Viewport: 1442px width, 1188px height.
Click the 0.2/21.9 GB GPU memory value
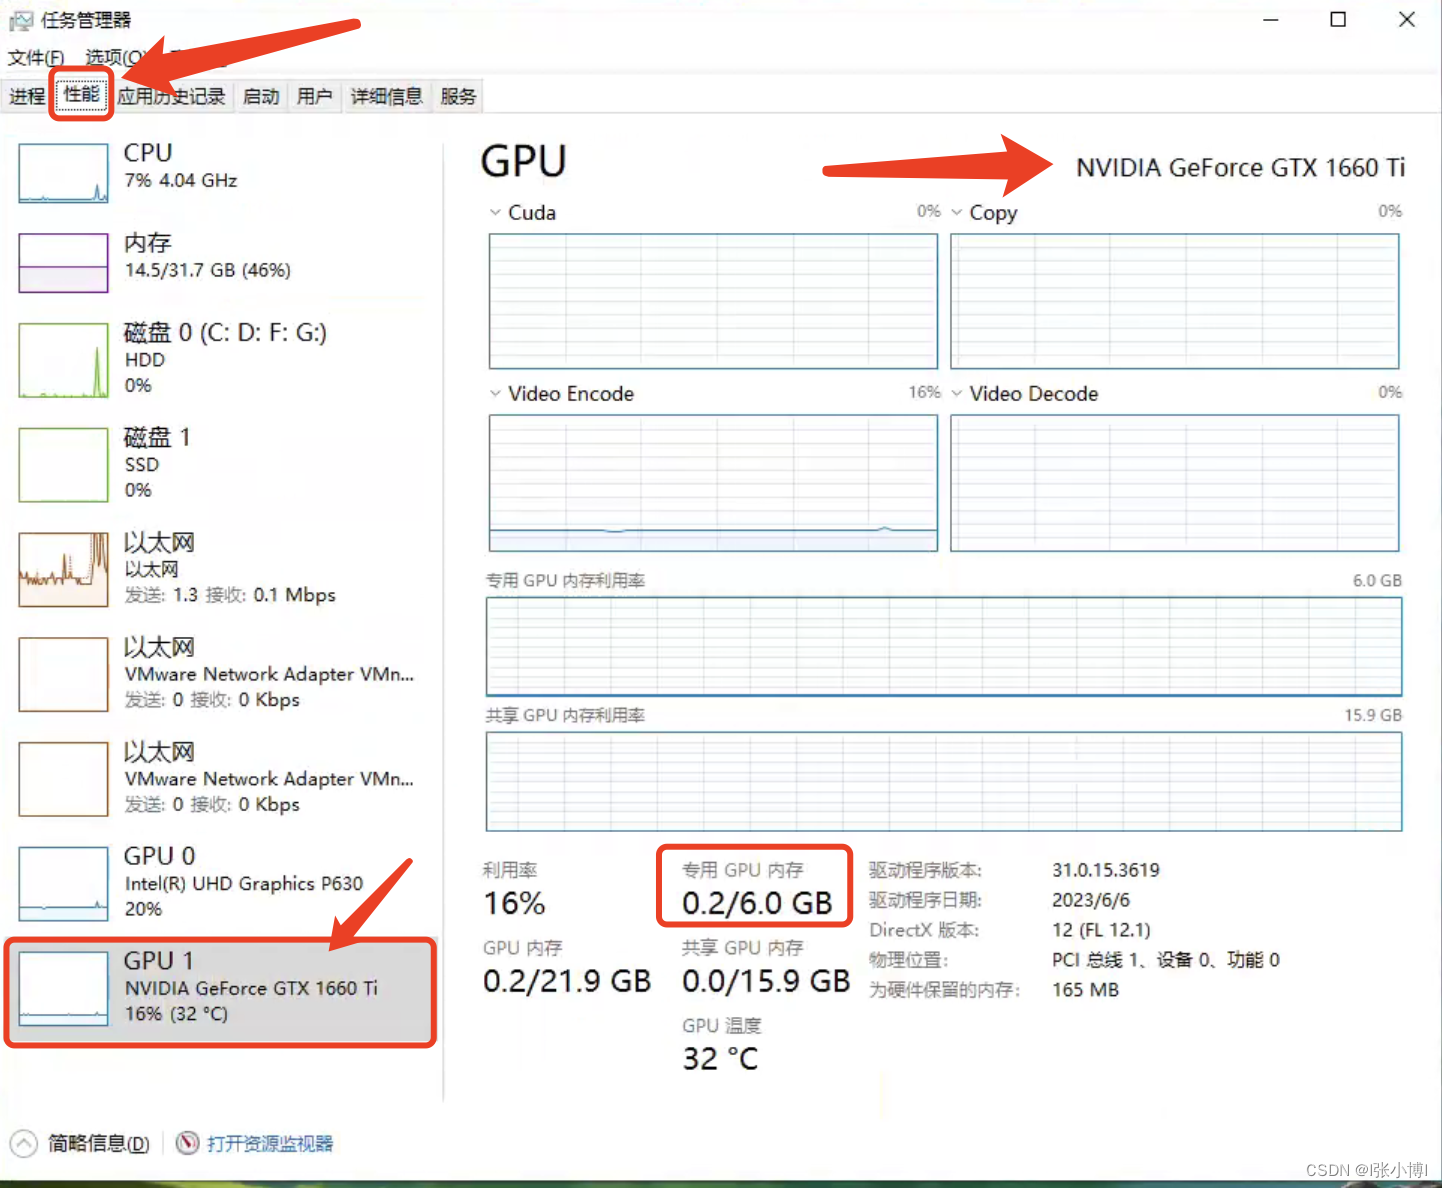[567, 981]
